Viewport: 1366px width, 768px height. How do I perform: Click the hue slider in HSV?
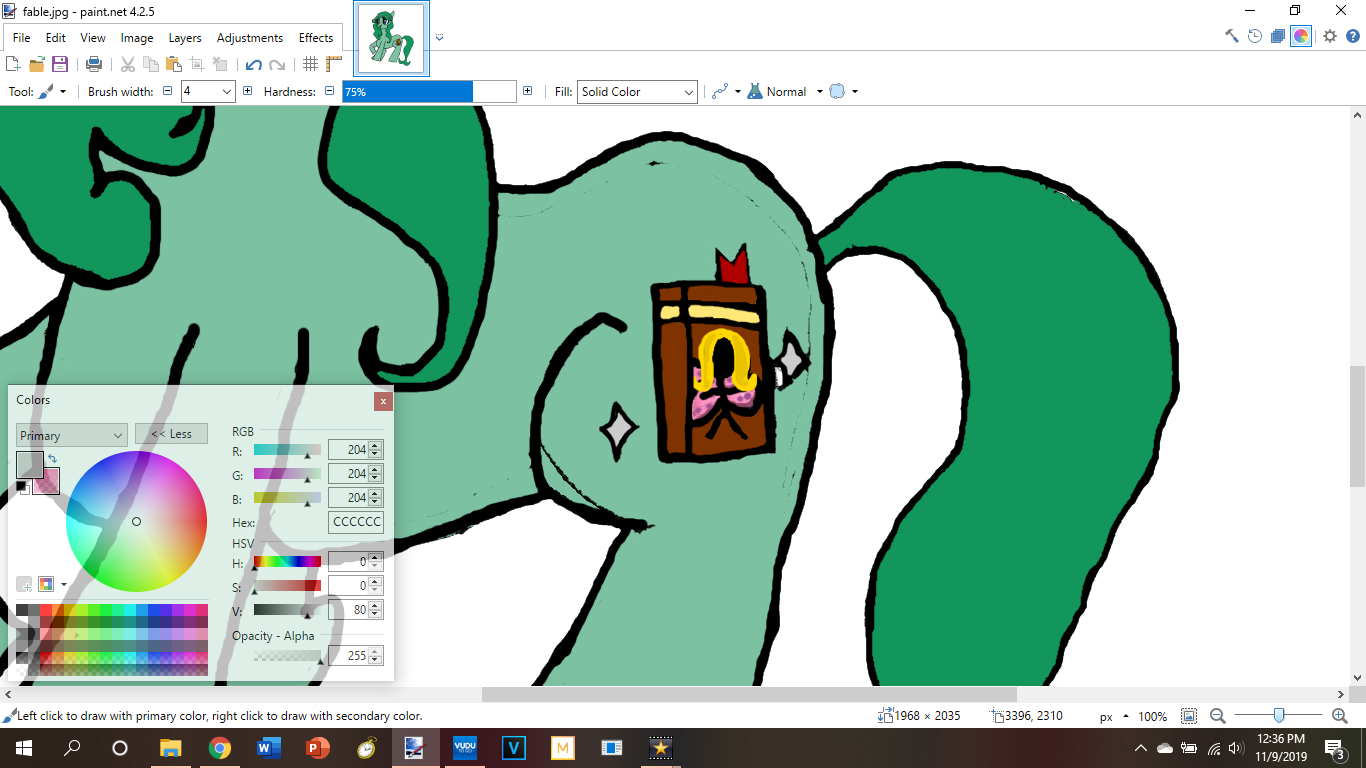click(x=287, y=562)
